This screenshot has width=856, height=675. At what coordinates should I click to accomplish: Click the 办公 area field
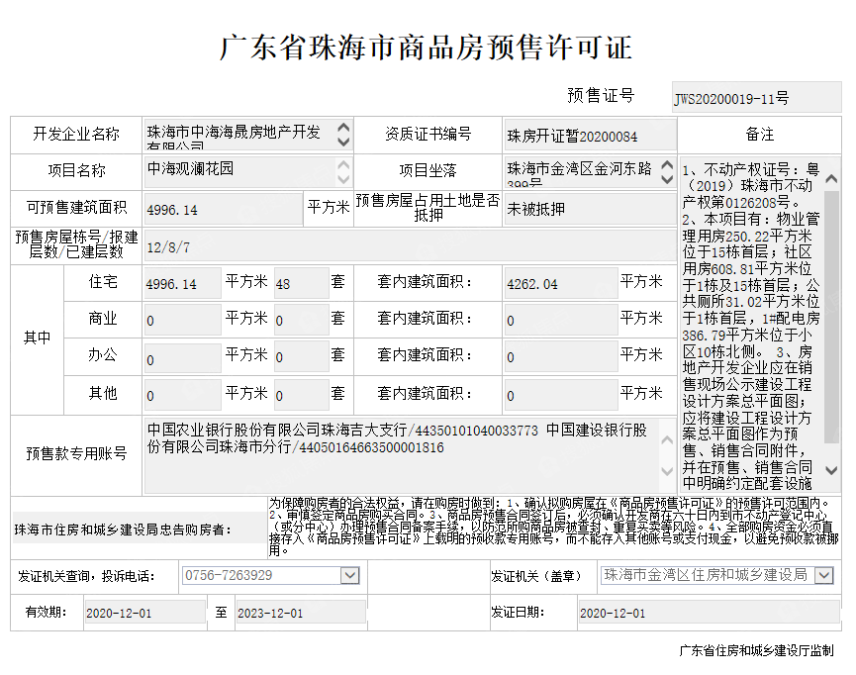click(x=182, y=357)
